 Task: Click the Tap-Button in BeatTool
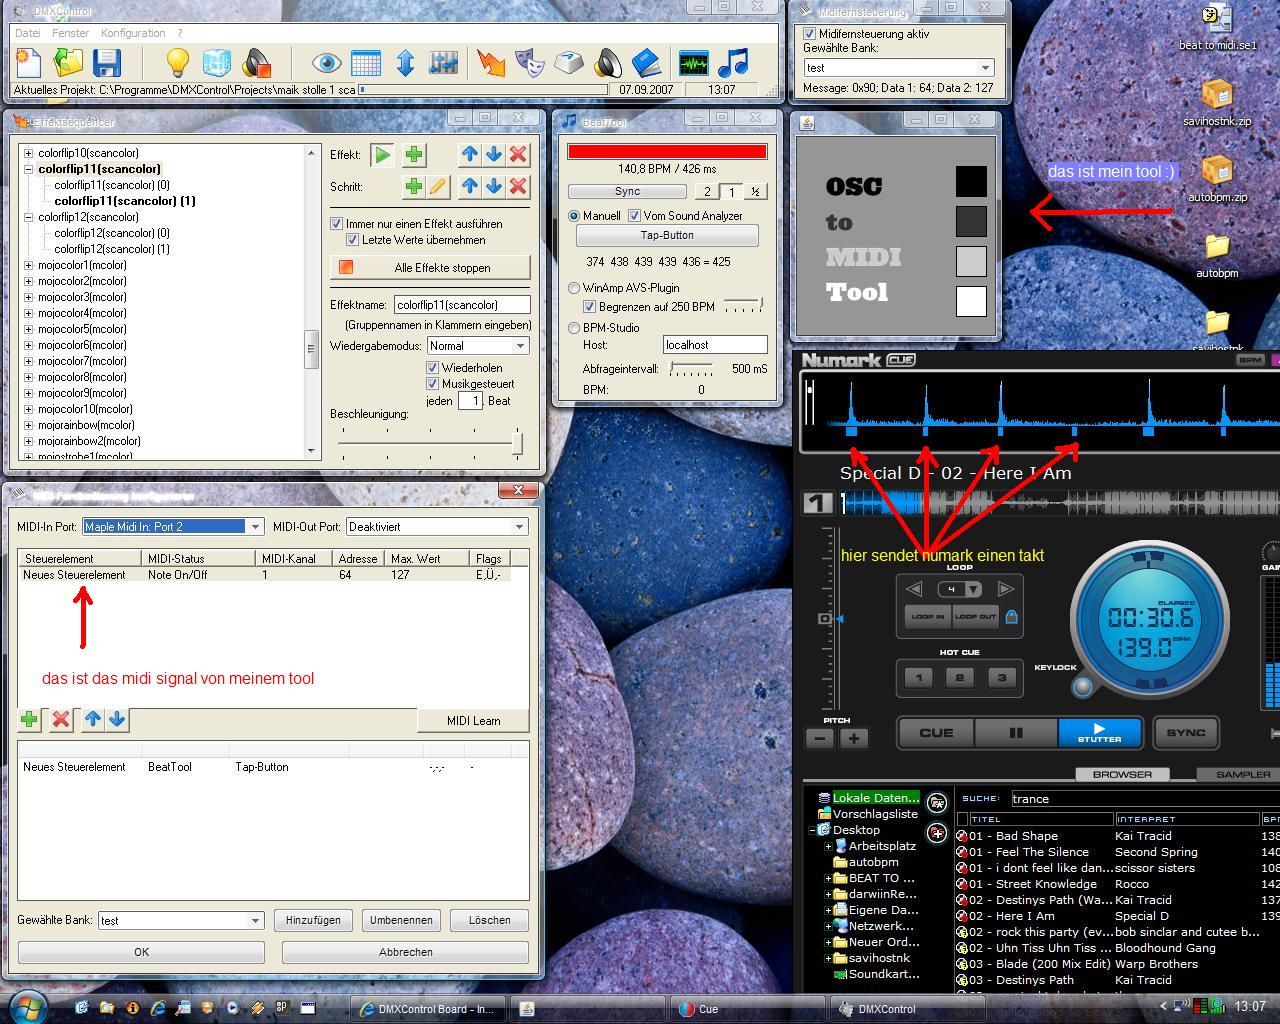pyautogui.click(x=666, y=236)
